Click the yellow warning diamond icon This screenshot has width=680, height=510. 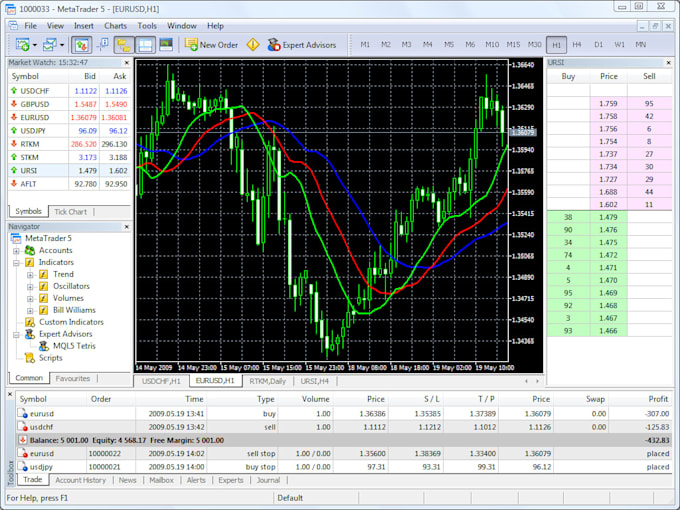click(253, 45)
